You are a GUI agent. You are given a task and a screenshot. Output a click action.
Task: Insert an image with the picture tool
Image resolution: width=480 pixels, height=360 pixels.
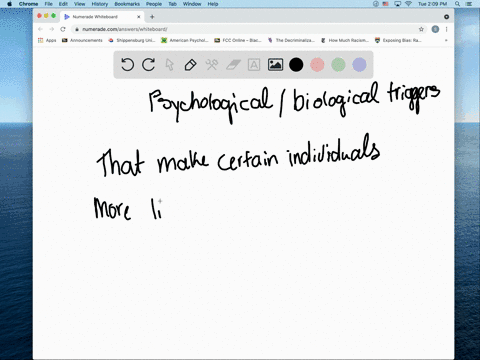coord(275,65)
